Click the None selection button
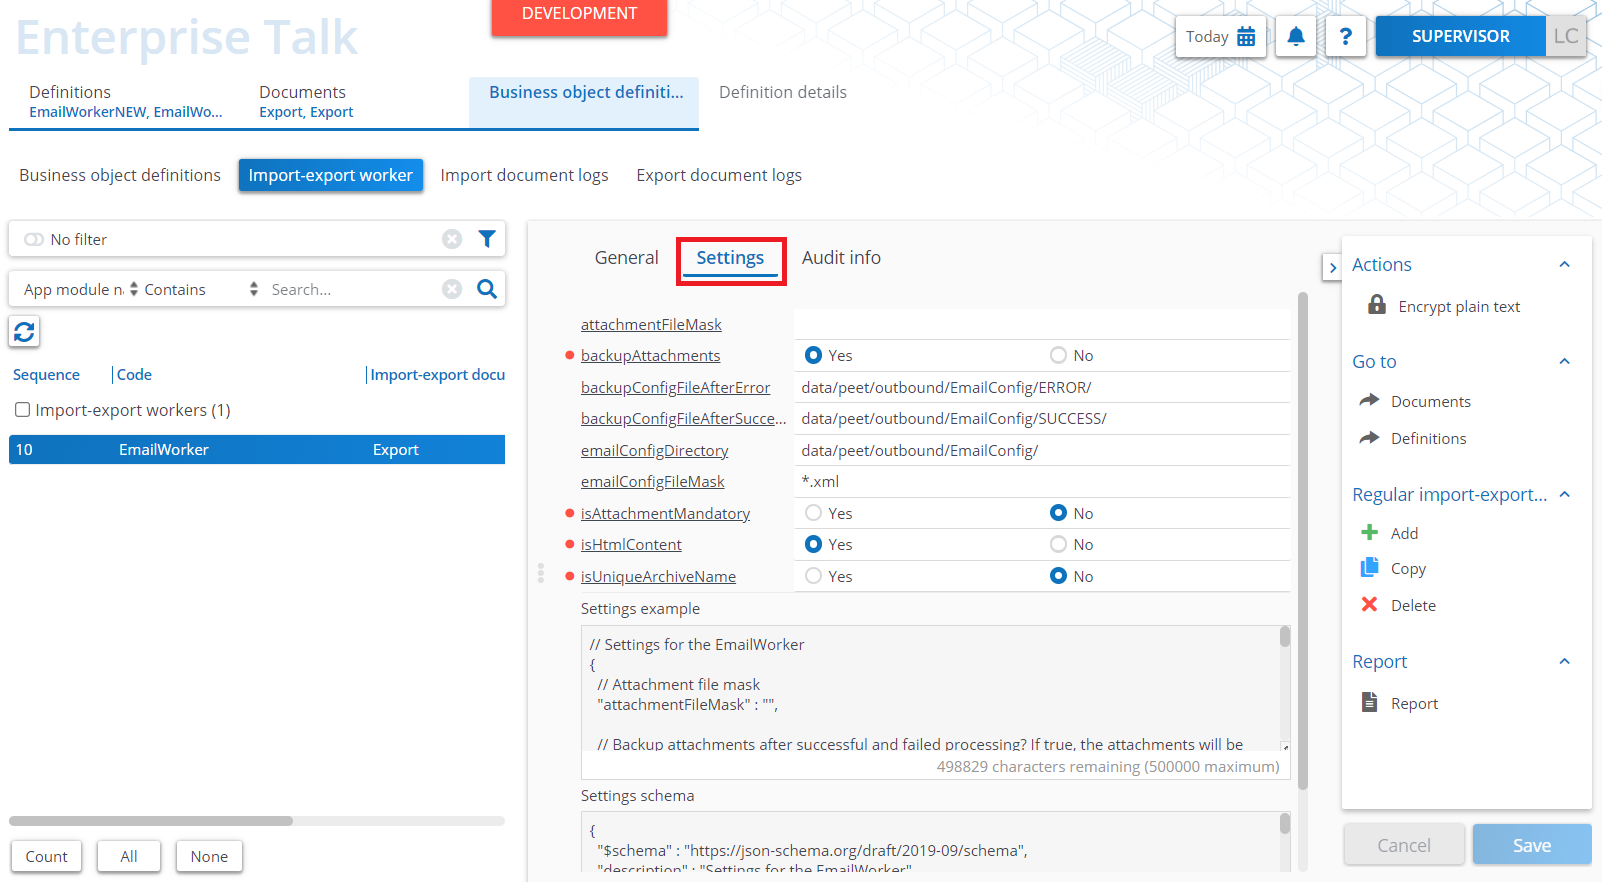The width and height of the screenshot is (1602, 882). 209,856
